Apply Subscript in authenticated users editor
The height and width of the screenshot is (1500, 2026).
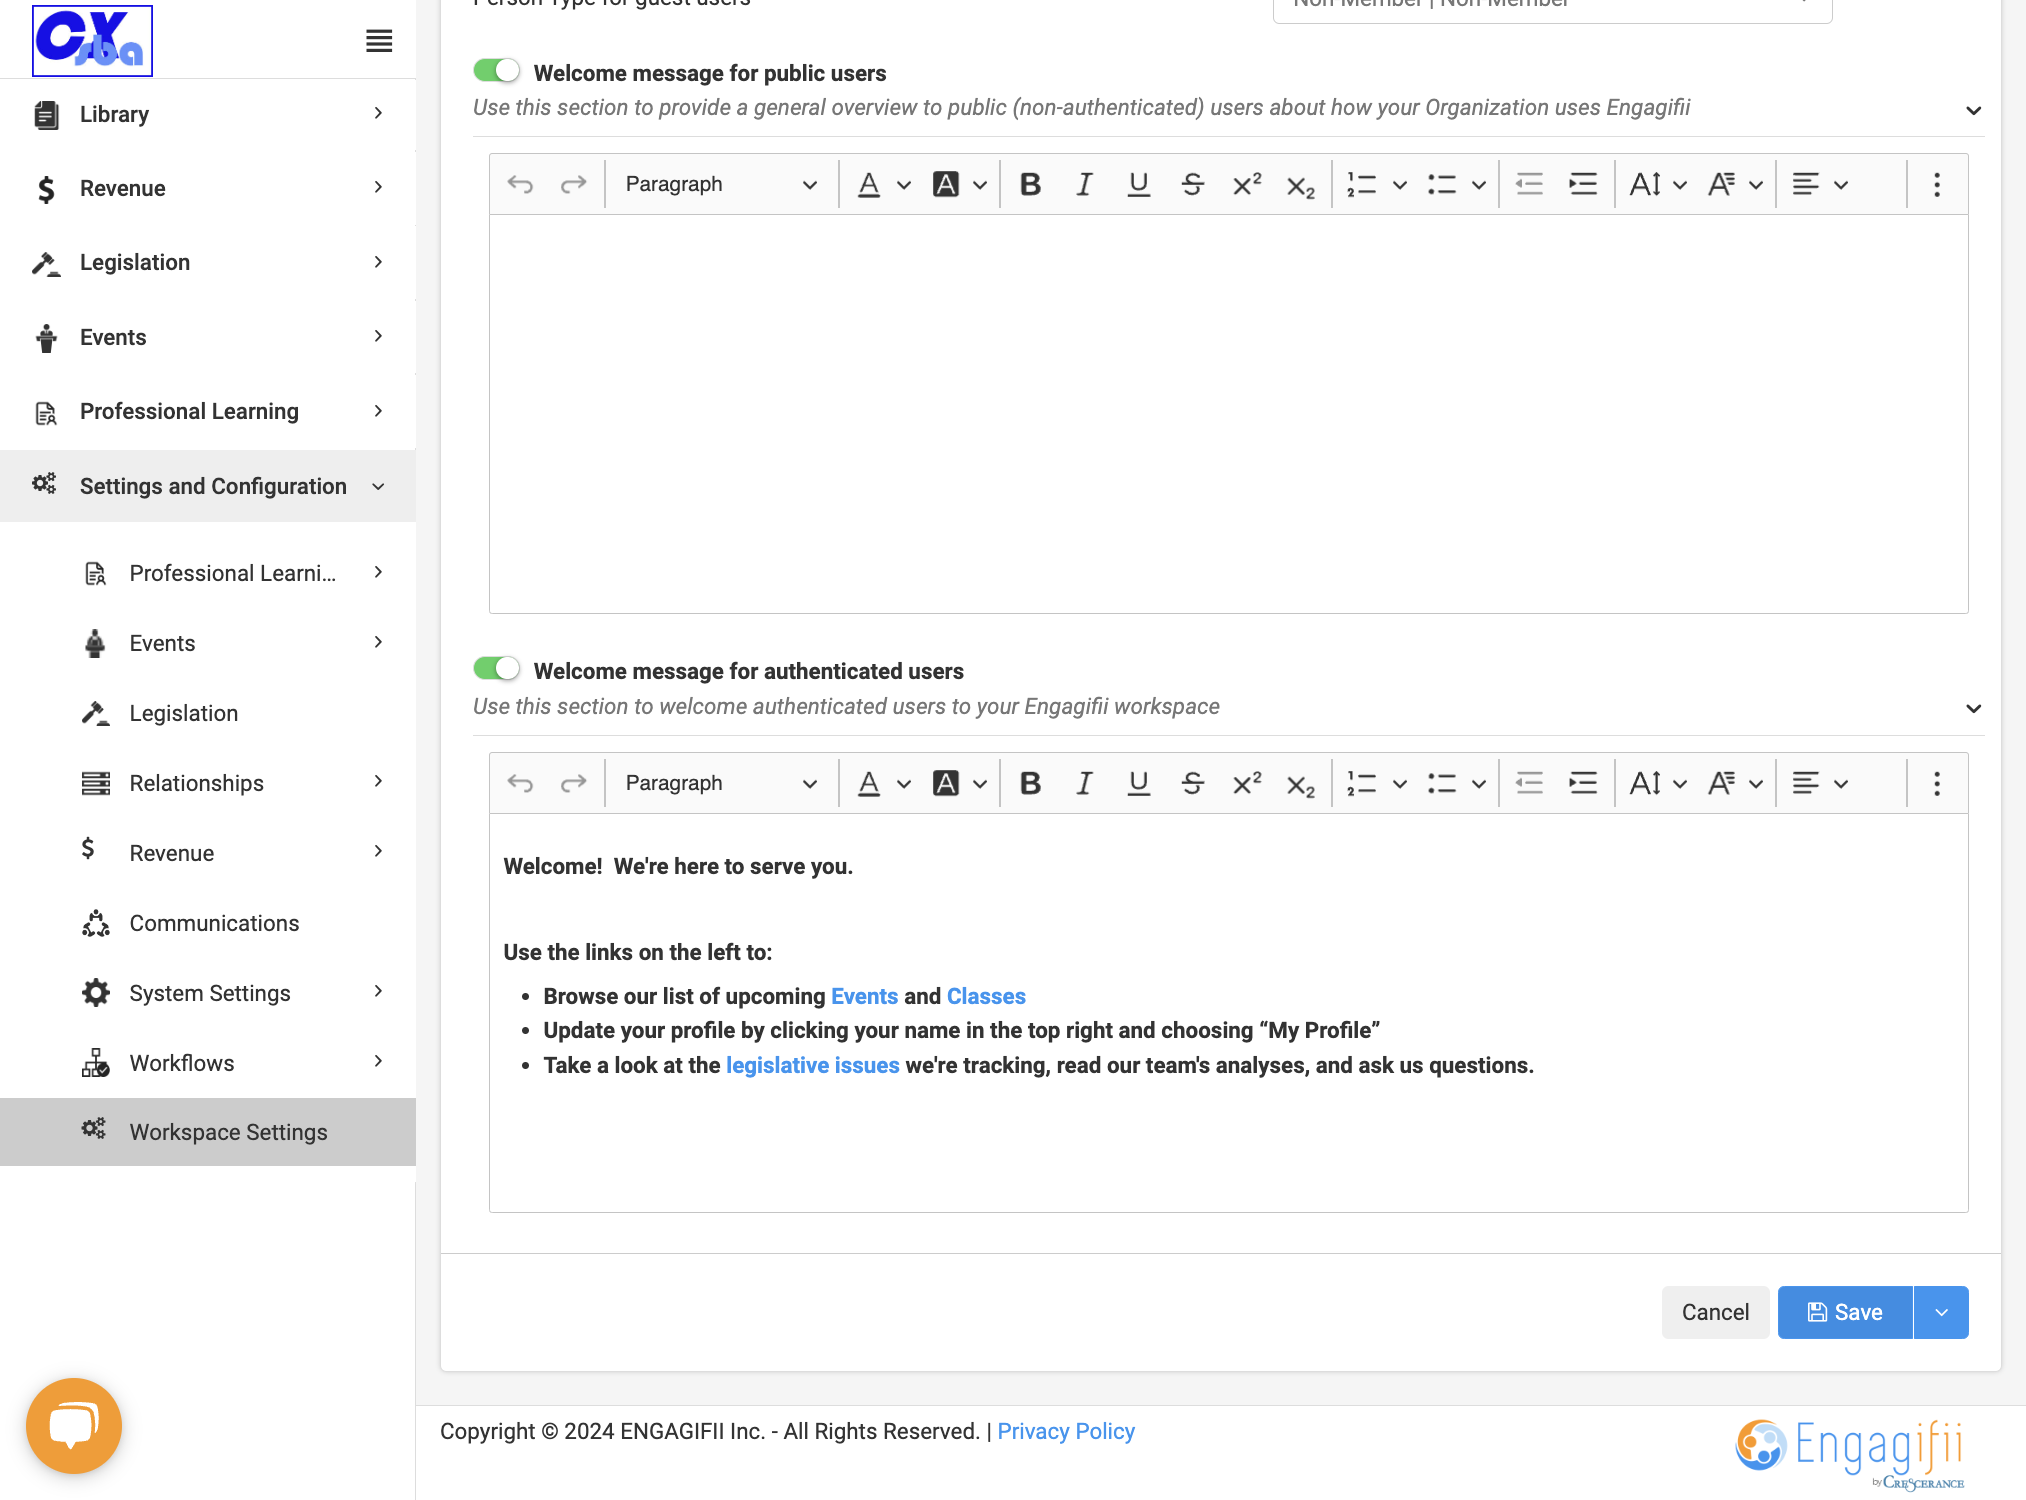point(1300,783)
